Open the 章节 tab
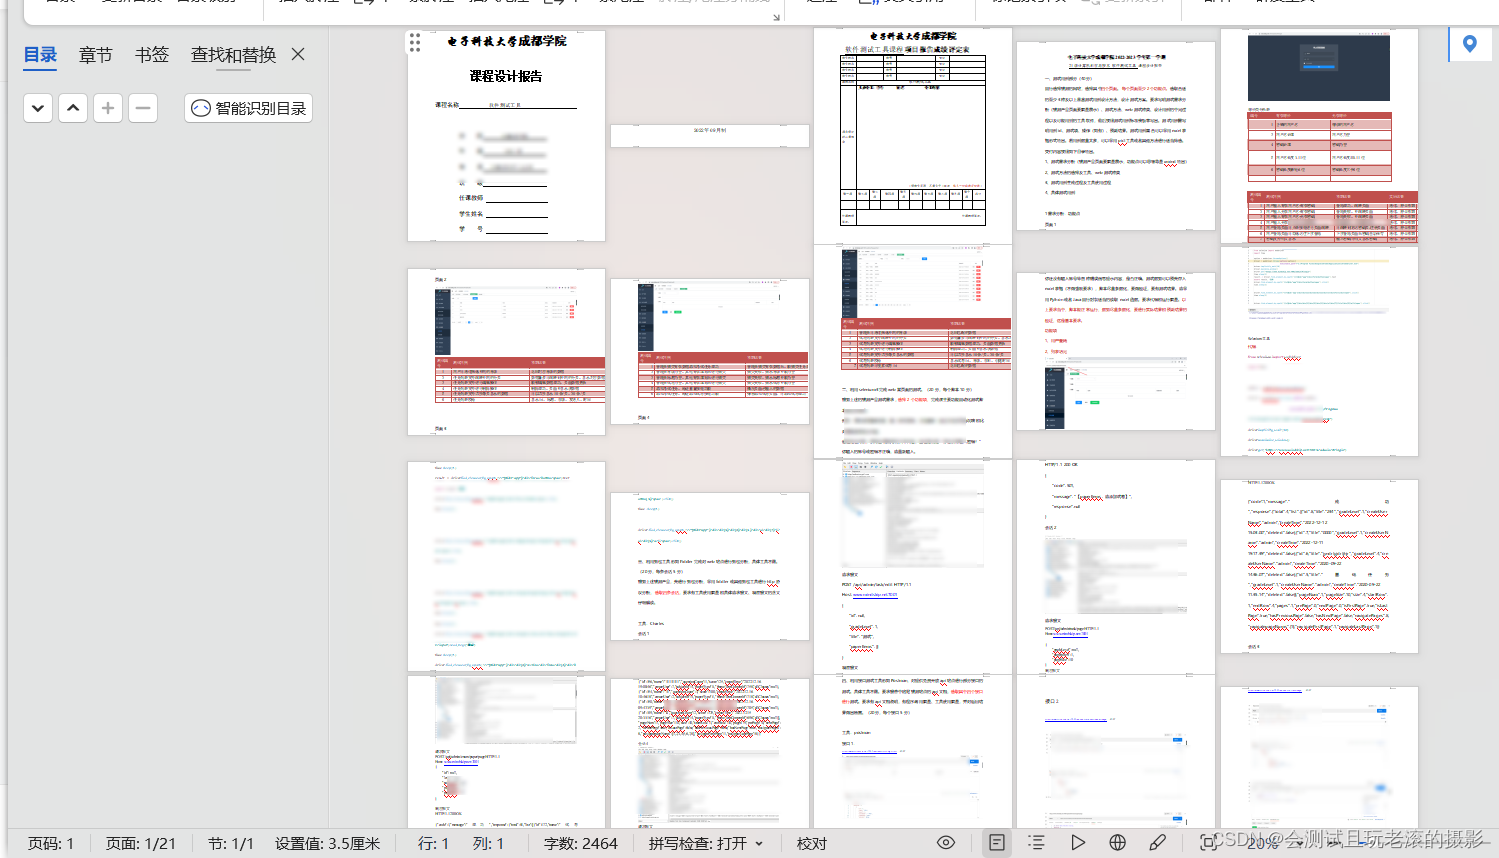Screen dimensions: 1499x858 pos(96,55)
